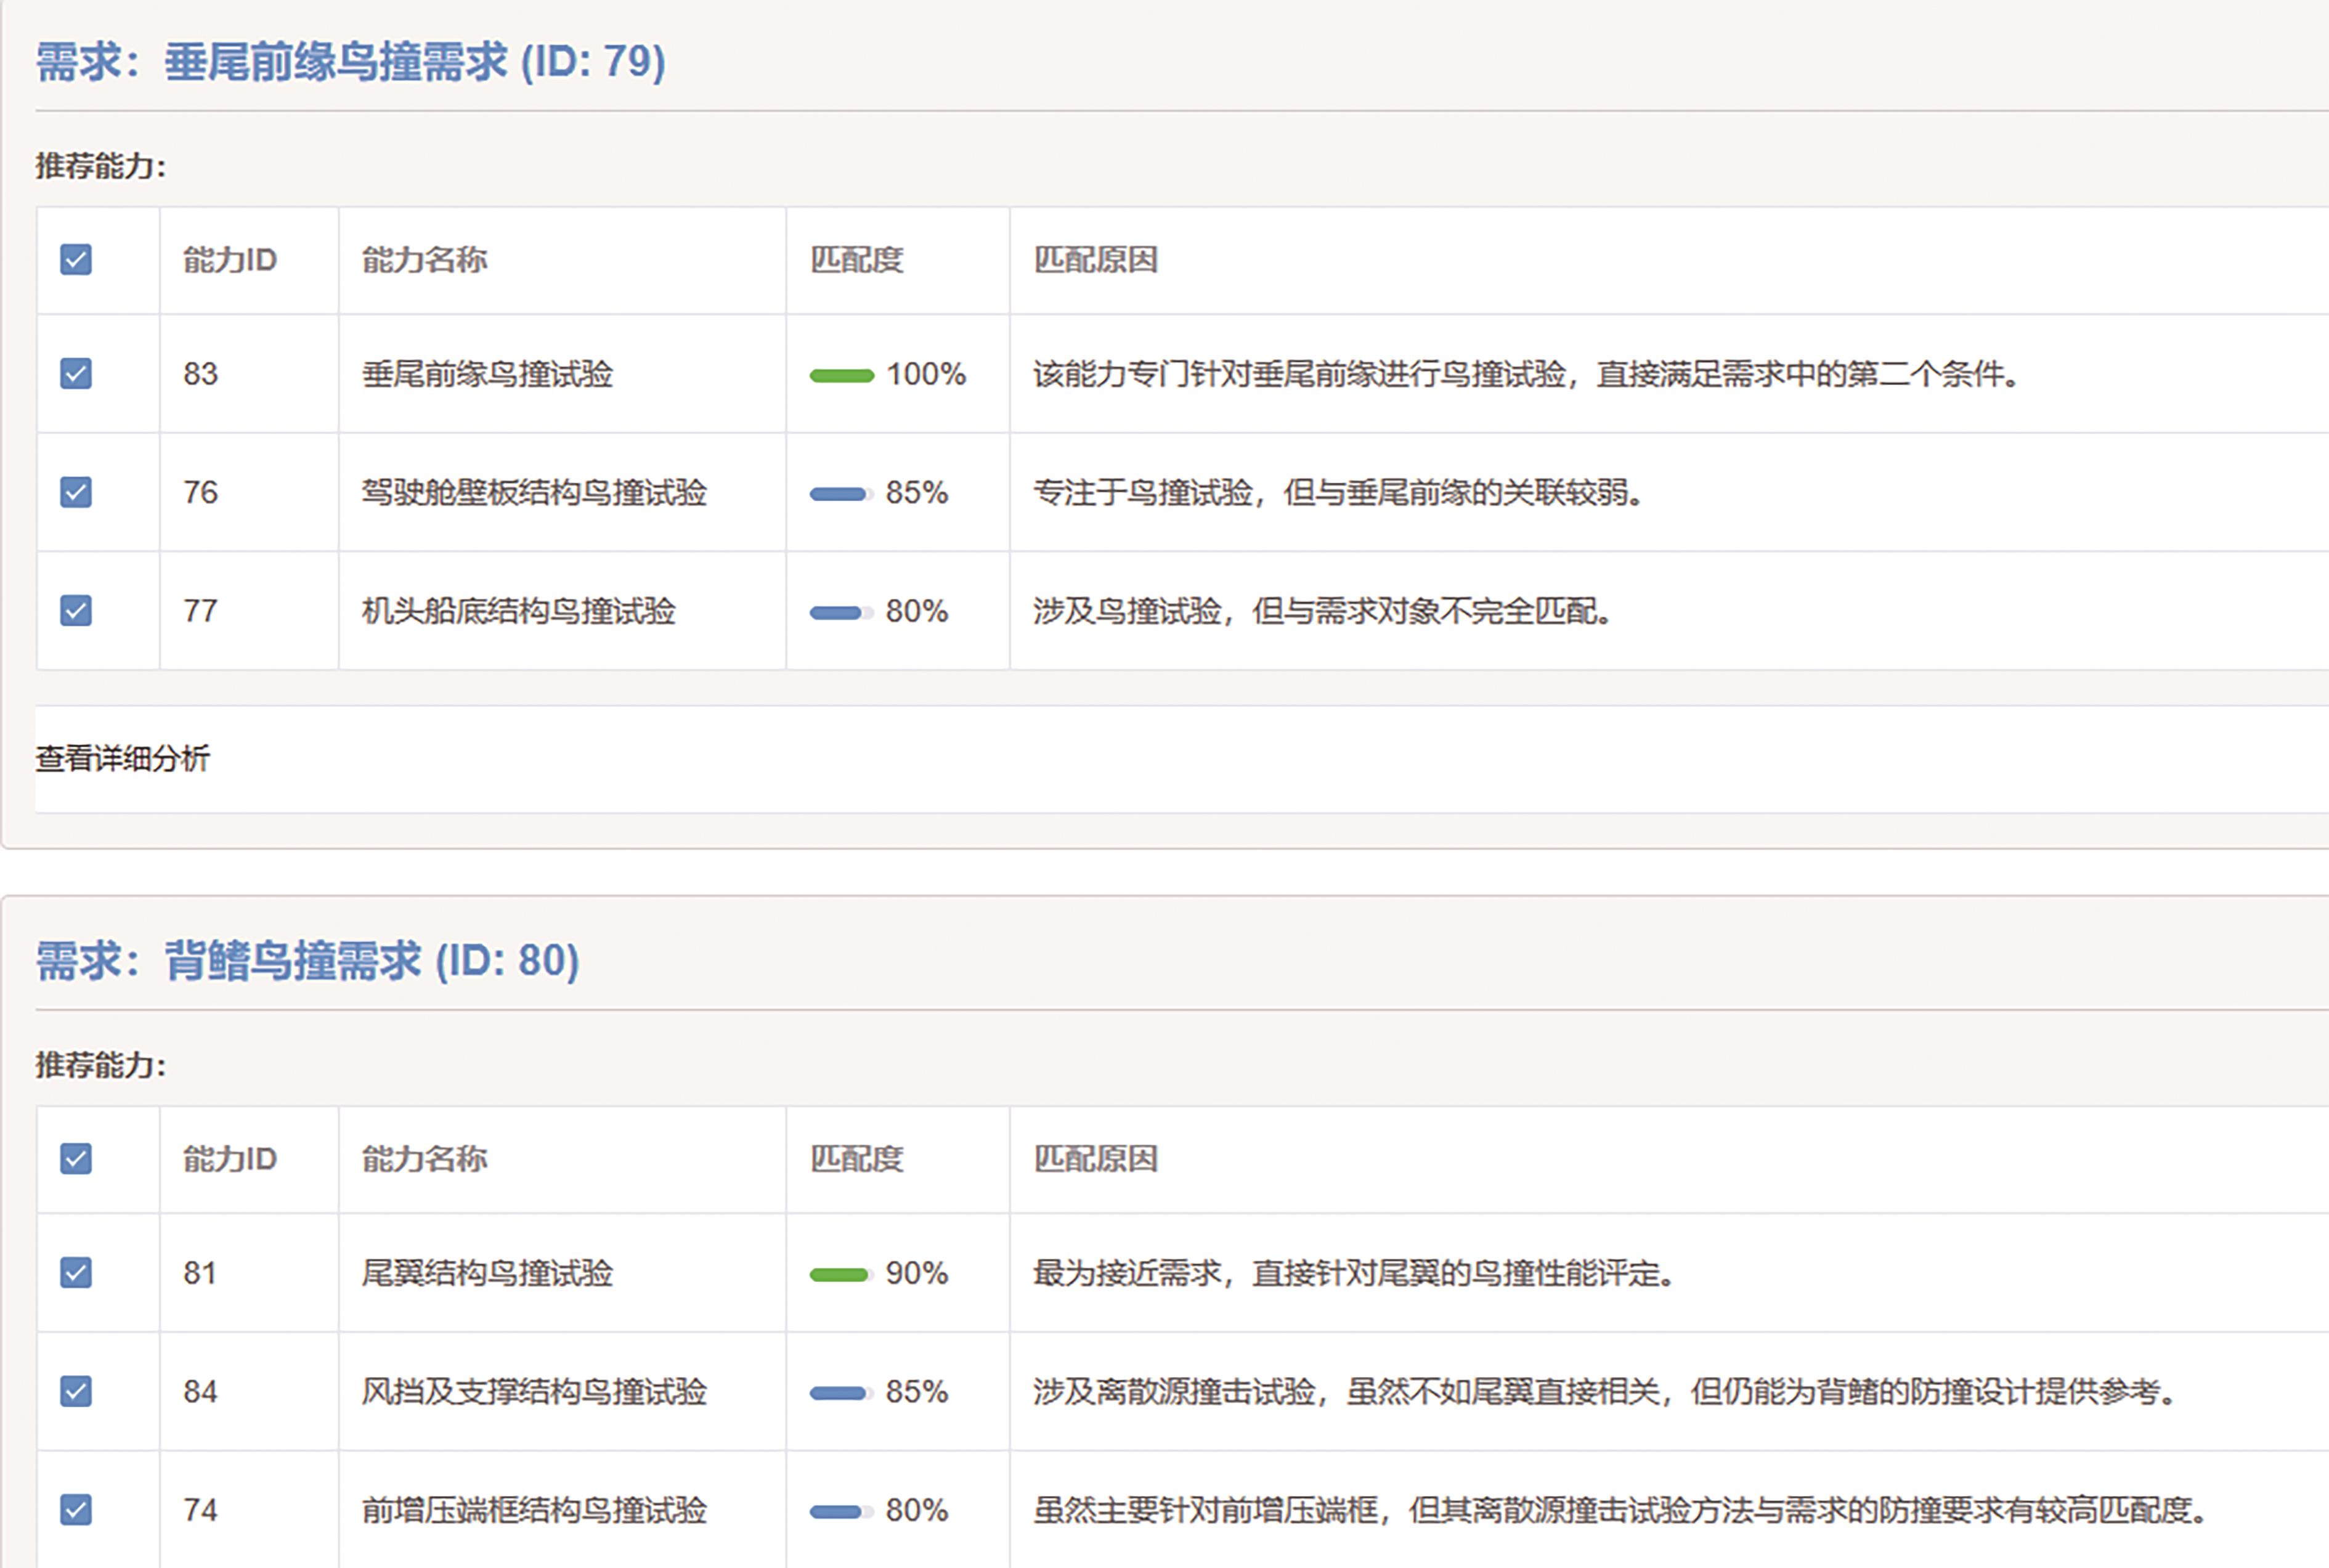Click the 匹配度 column header in the first table
This screenshot has width=2329, height=1568.
(x=856, y=260)
